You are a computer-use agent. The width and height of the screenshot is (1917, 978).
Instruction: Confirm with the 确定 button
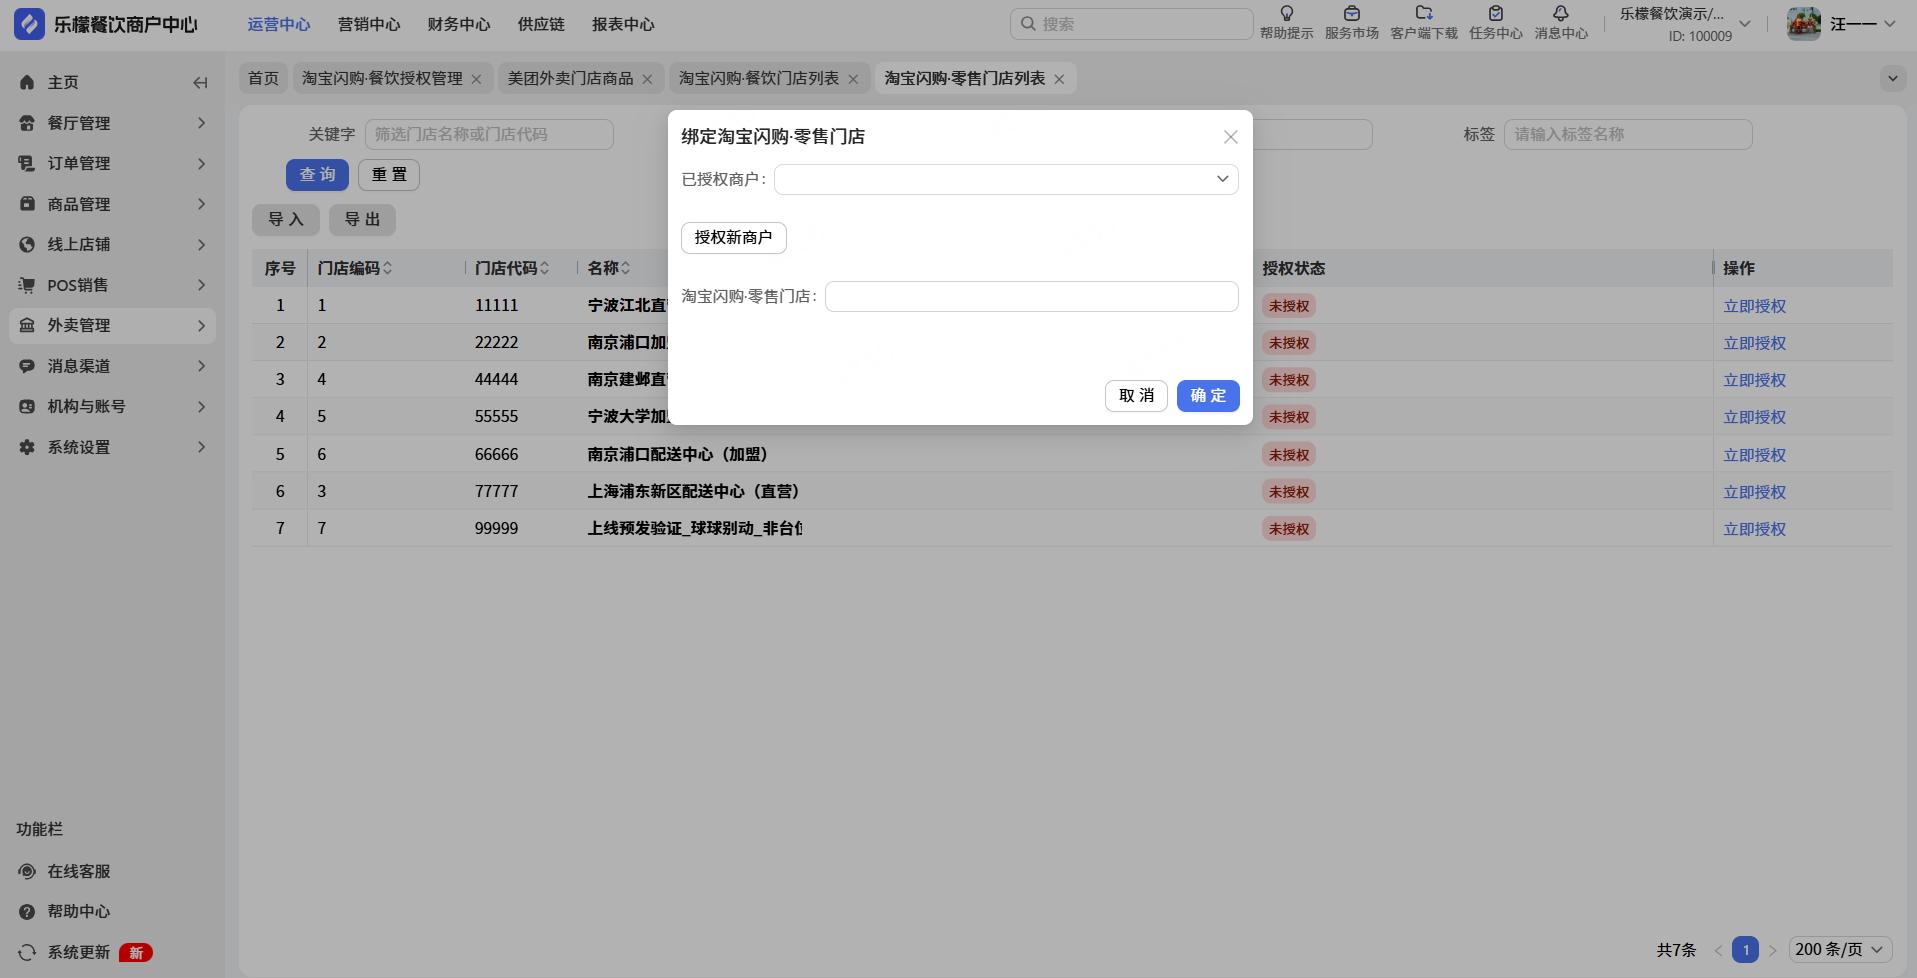click(x=1208, y=396)
